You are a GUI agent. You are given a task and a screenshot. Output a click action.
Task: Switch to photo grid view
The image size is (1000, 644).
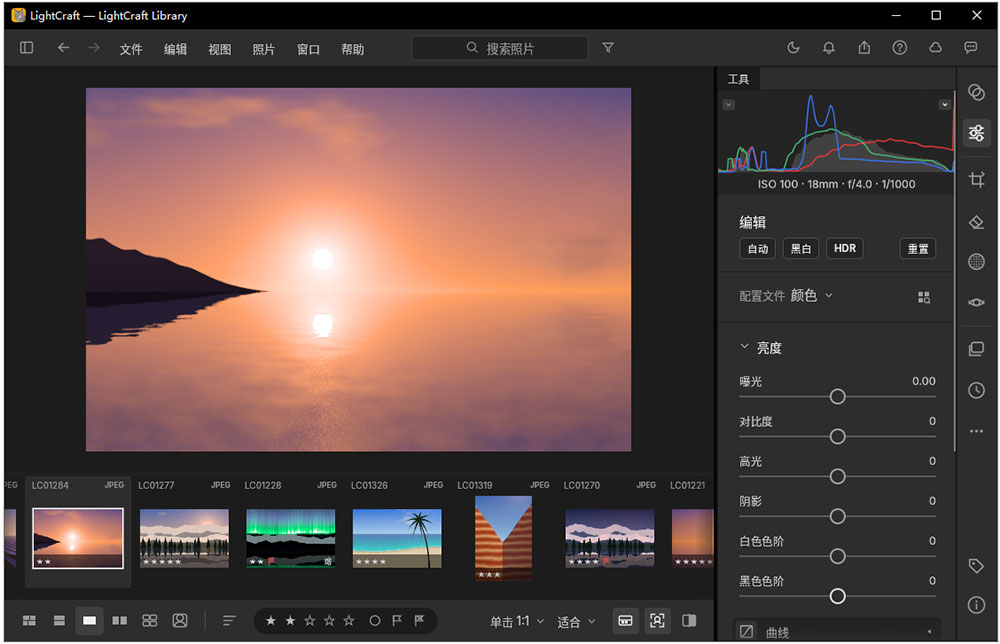[x=29, y=620]
